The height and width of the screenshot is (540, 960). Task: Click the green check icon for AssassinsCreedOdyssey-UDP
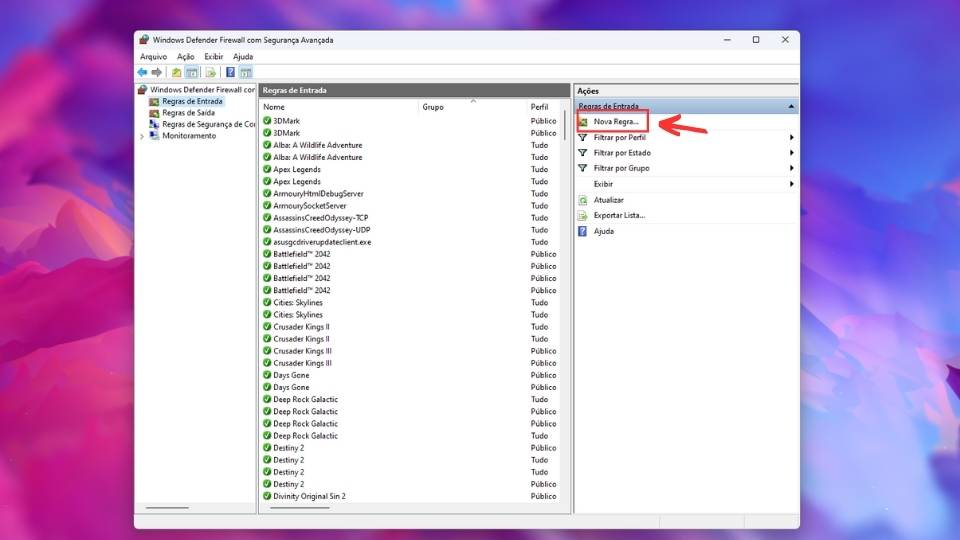267,230
